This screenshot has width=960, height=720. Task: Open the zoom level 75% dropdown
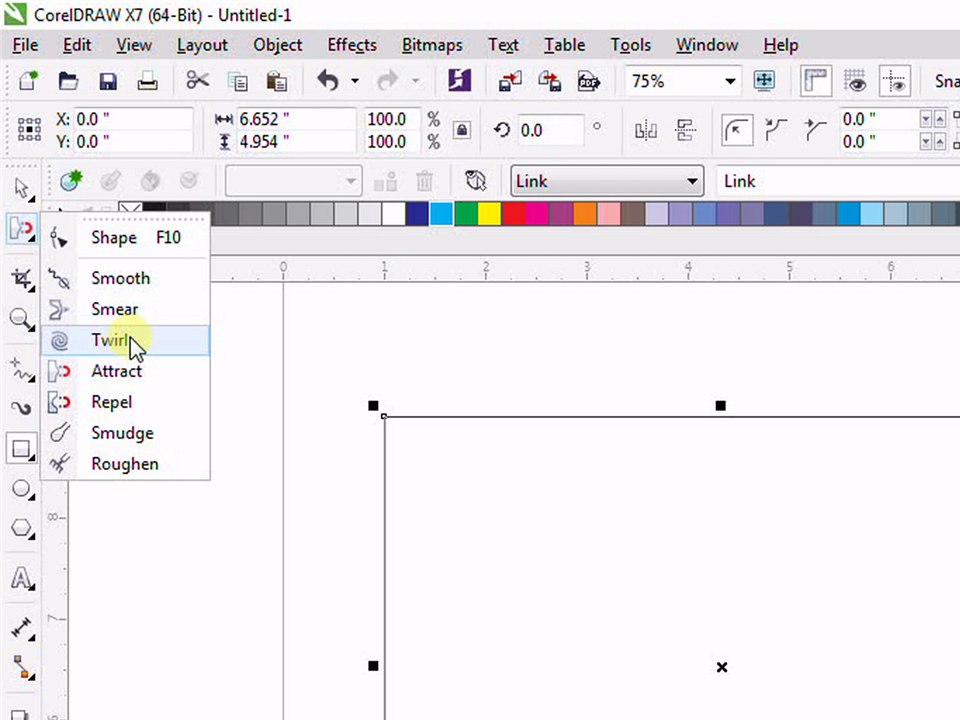point(730,81)
